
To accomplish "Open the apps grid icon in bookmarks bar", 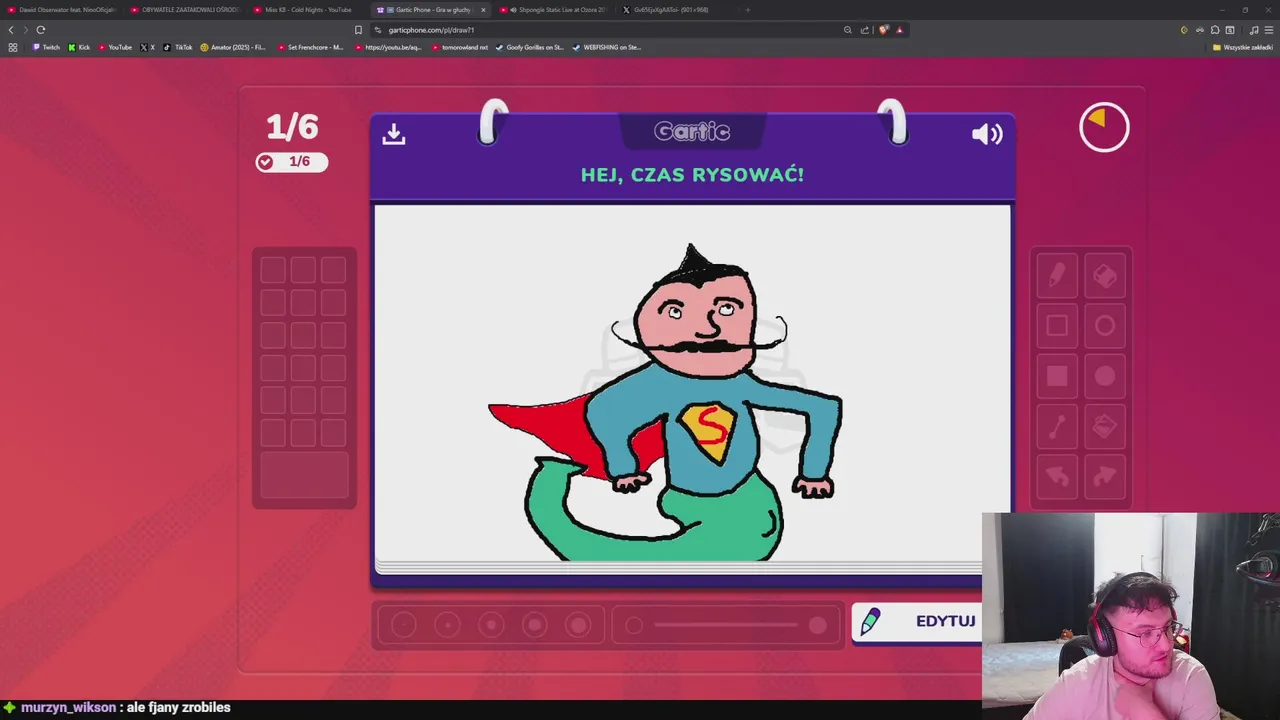I will [13, 47].
